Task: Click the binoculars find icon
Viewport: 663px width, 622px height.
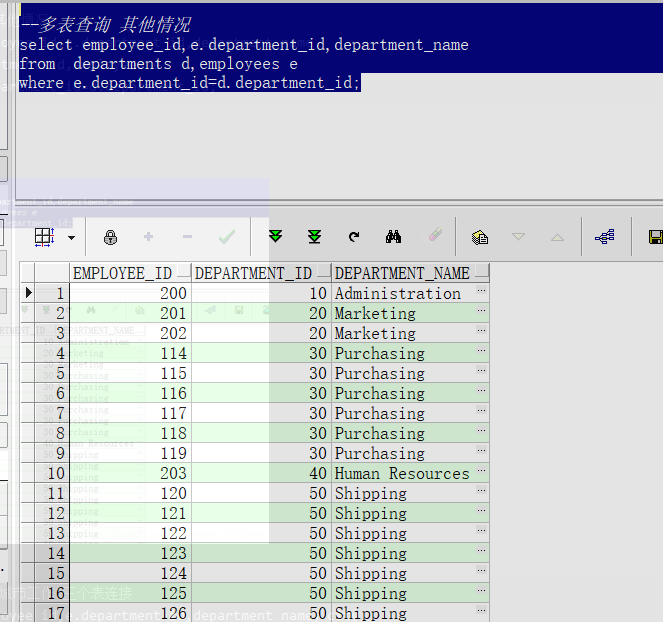Action: pos(393,236)
